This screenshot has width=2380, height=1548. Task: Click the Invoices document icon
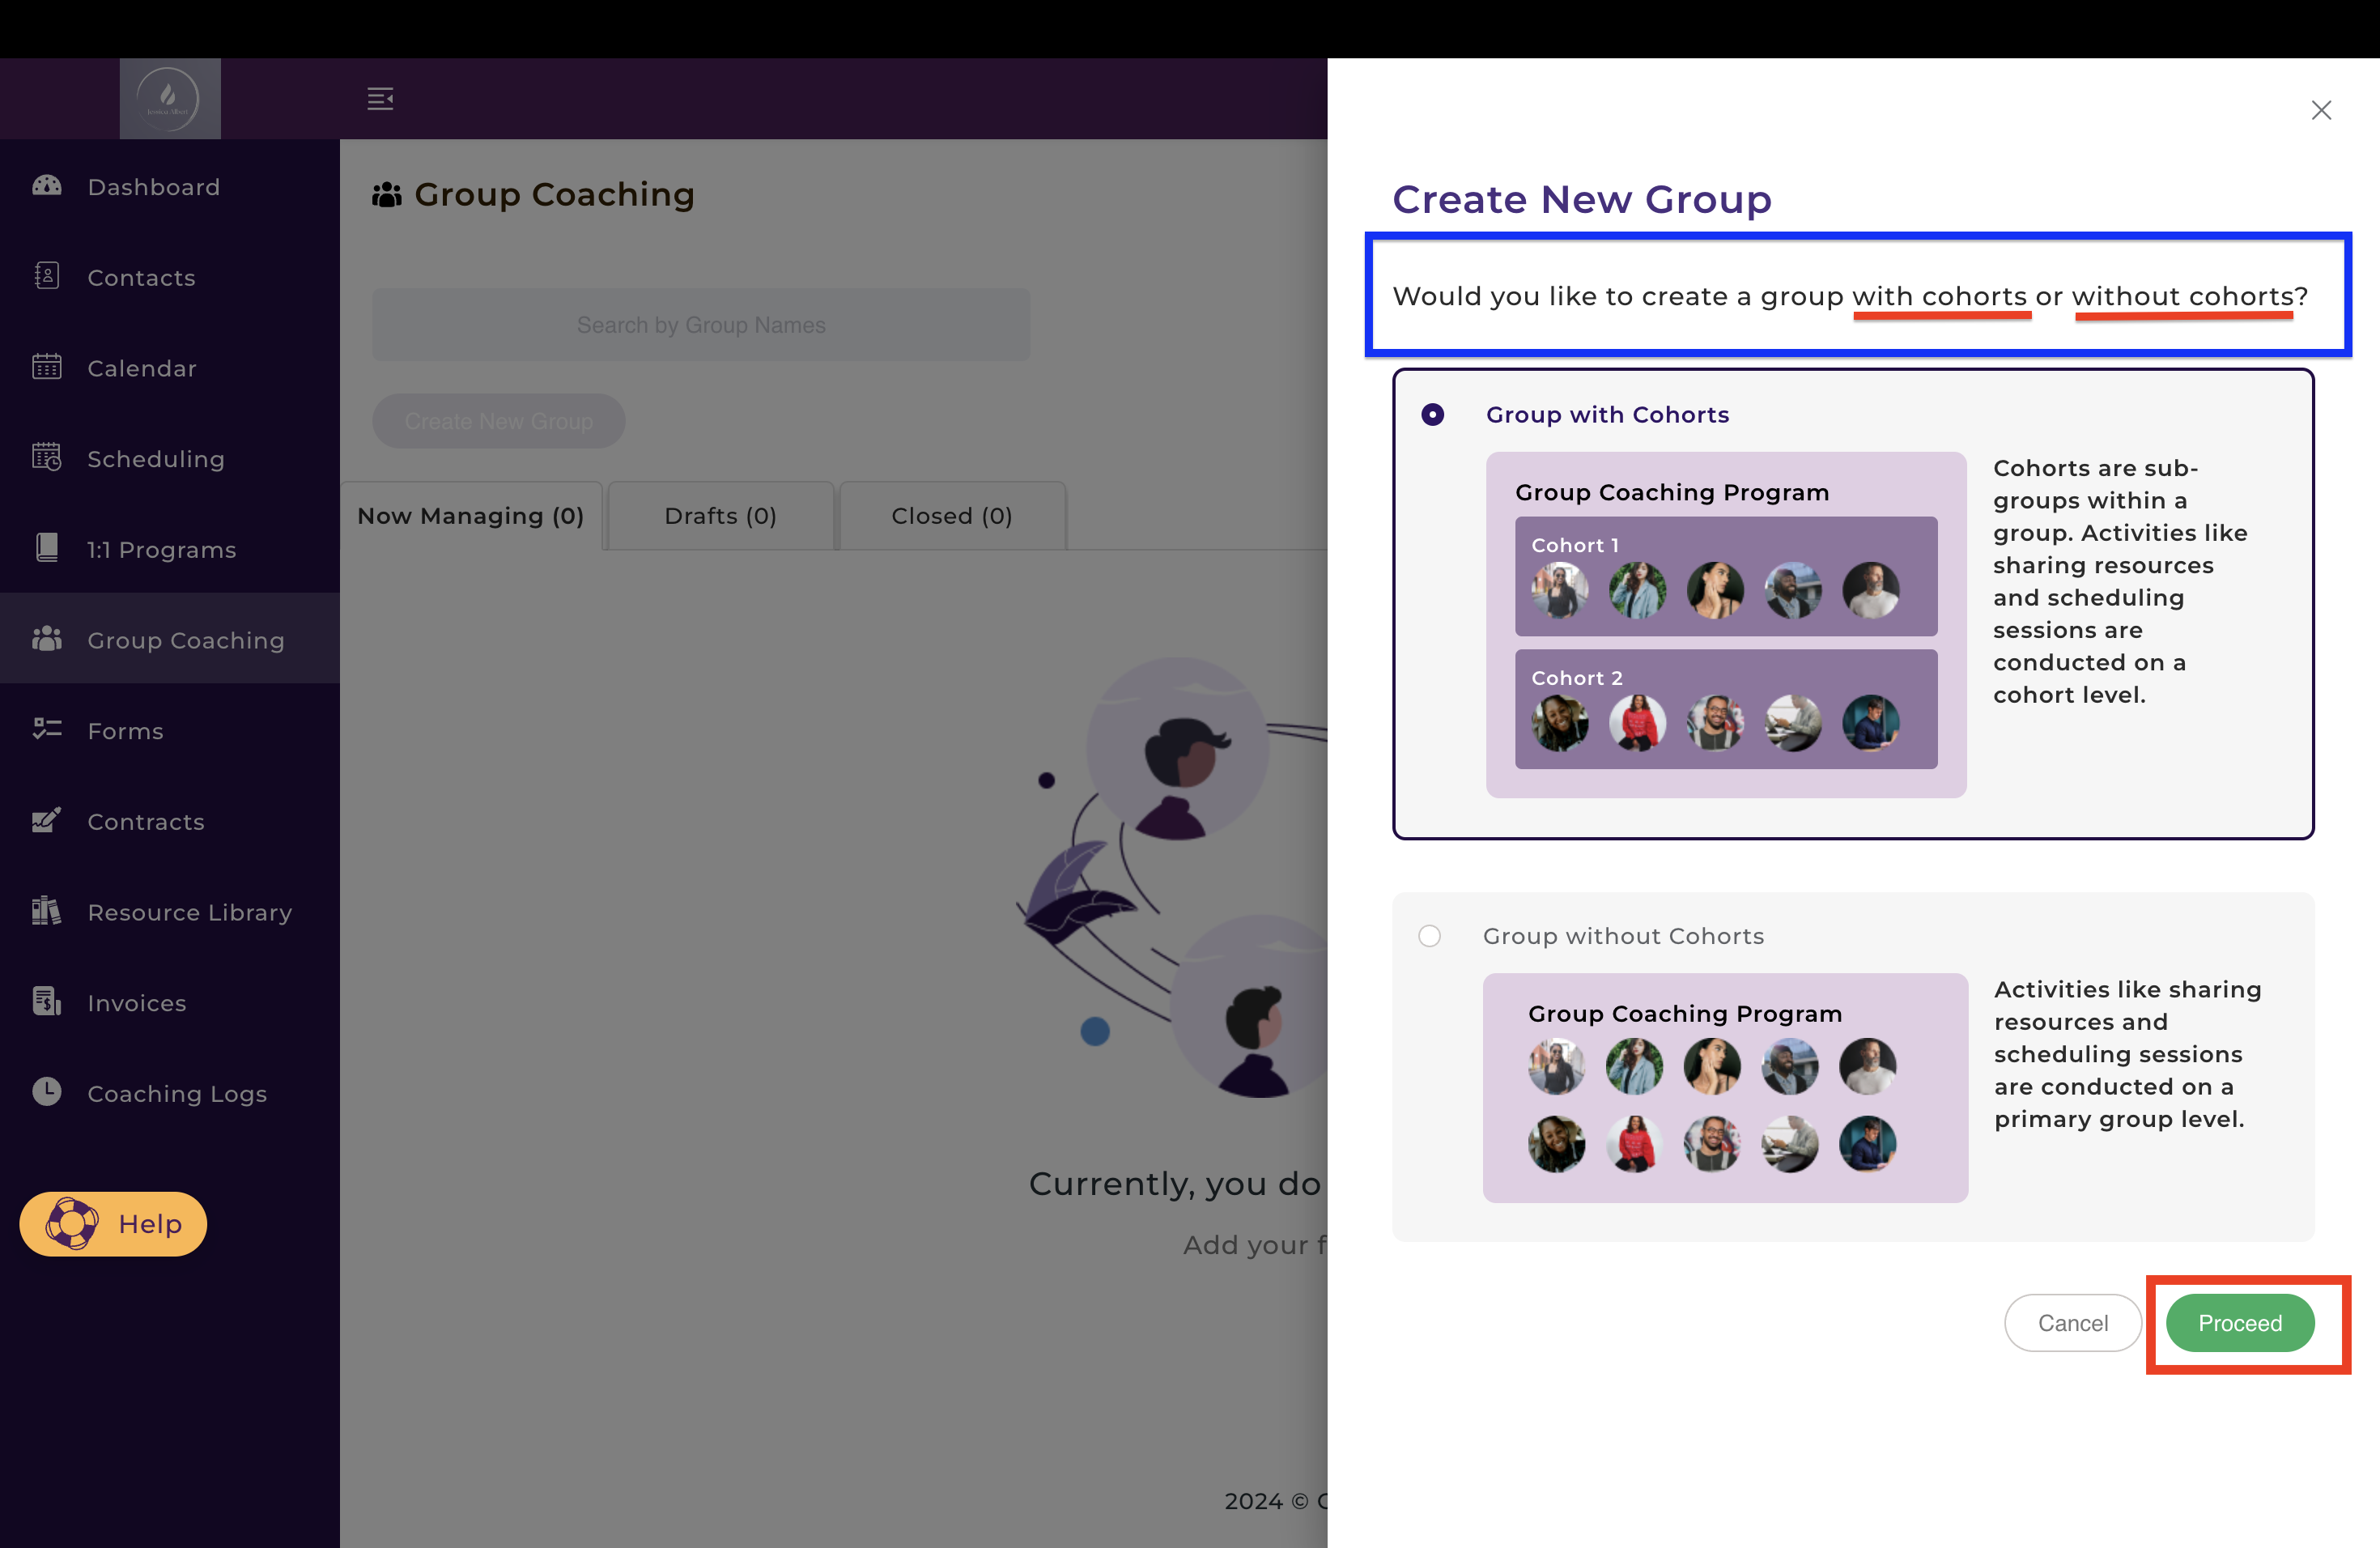click(x=47, y=1001)
